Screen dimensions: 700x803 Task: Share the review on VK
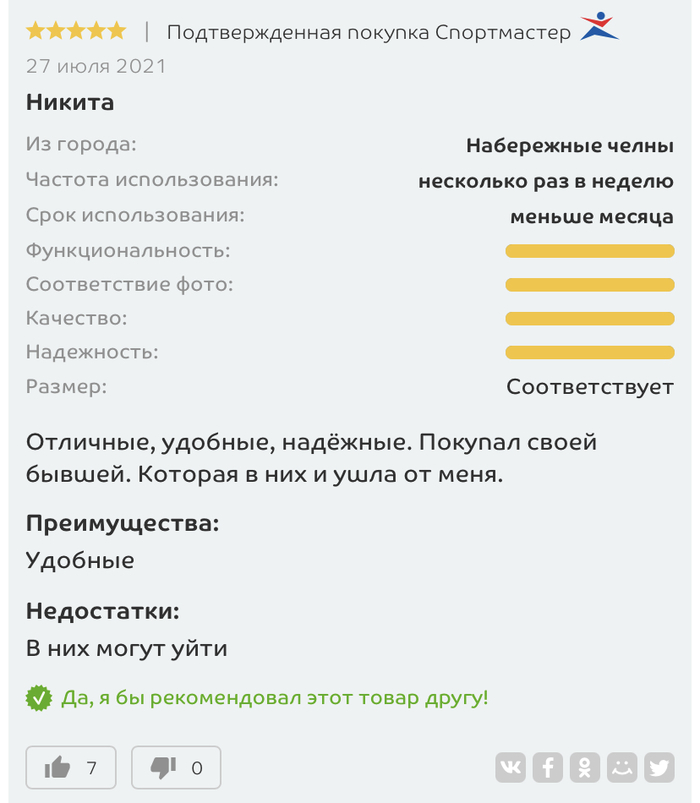pyautogui.click(x=510, y=767)
